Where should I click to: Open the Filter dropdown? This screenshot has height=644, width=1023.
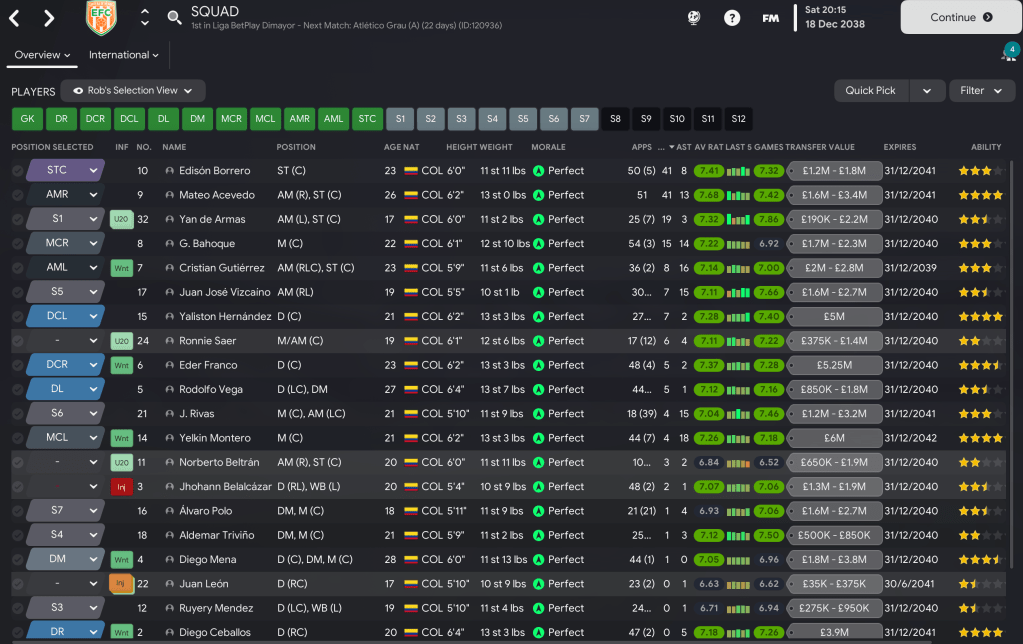coord(981,91)
